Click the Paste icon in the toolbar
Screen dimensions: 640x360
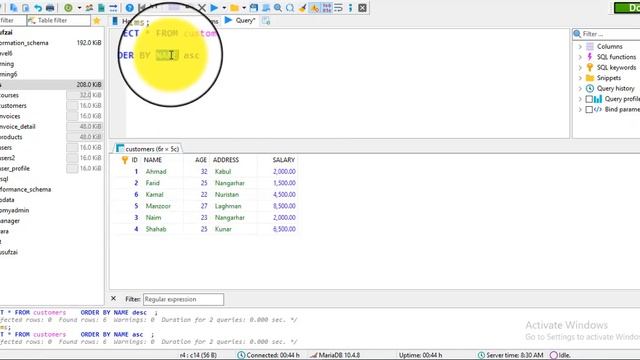click(25, 8)
